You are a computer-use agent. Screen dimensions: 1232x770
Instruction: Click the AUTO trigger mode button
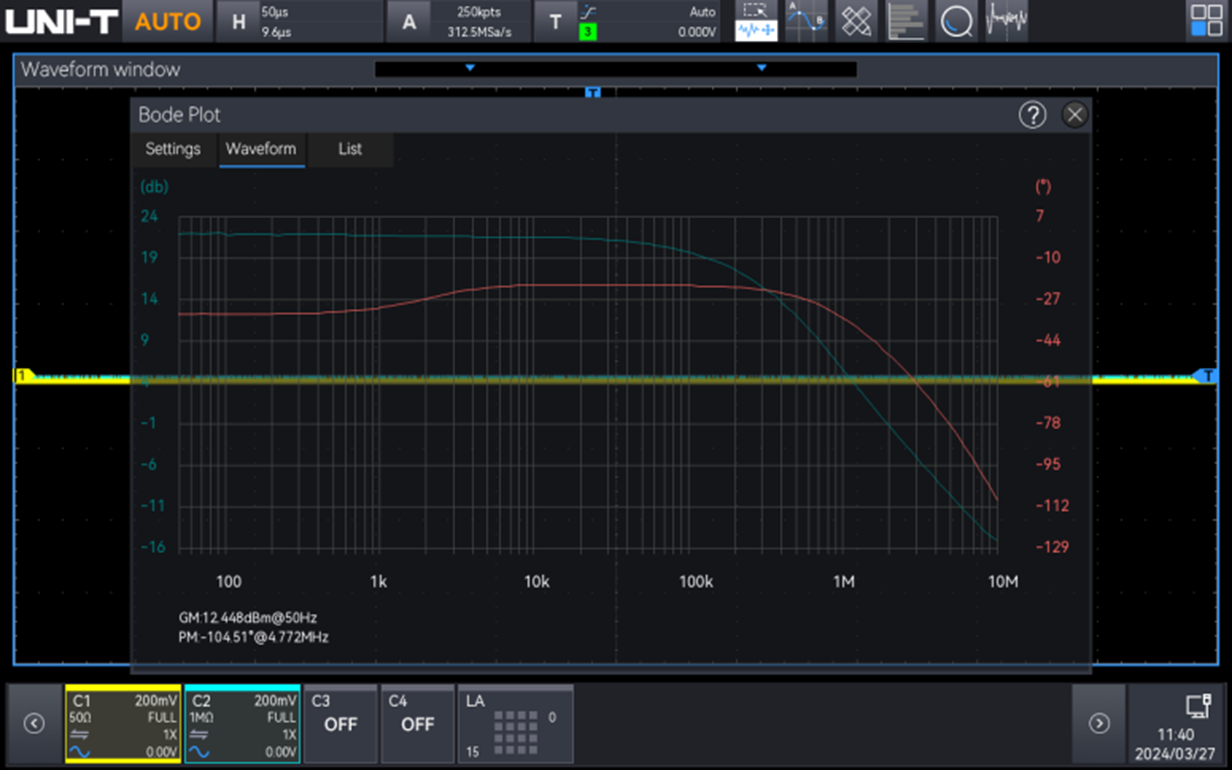point(166,21)
